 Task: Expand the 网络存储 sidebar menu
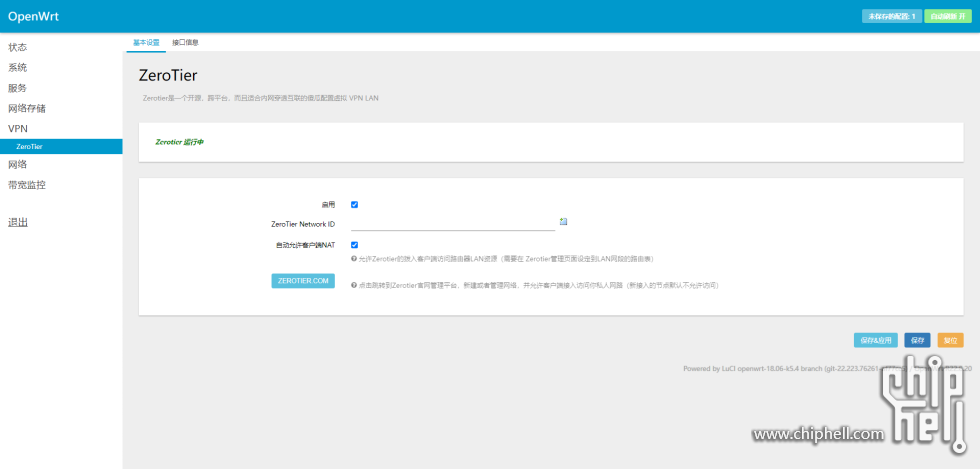tap(27, 108)
